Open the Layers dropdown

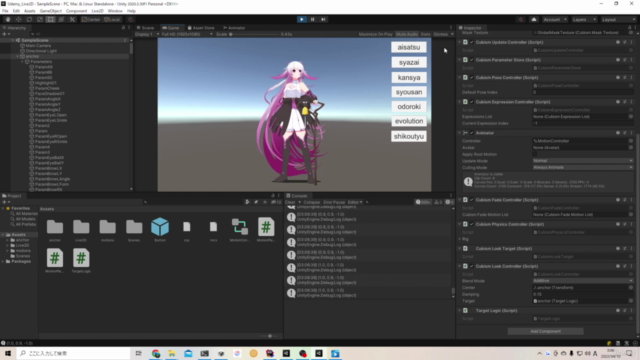tap(584, 19)
